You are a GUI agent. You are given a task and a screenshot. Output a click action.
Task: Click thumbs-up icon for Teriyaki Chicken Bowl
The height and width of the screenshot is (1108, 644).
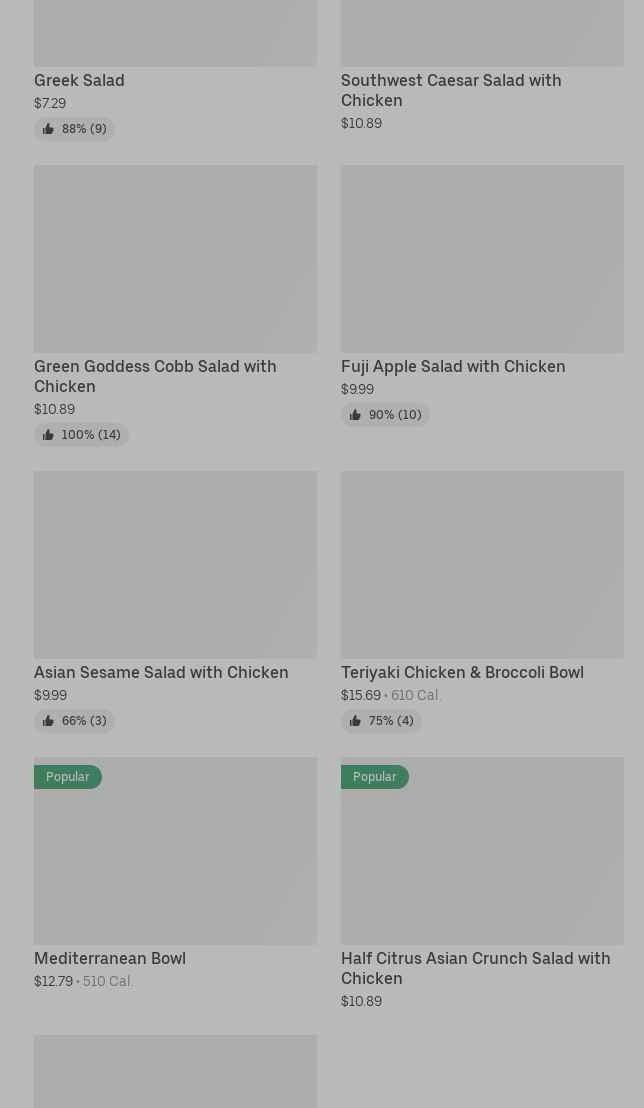355,721
